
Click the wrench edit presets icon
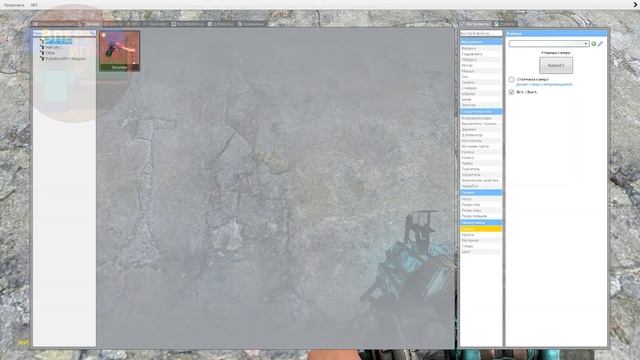pyautogui.click(x=600, y=44)
